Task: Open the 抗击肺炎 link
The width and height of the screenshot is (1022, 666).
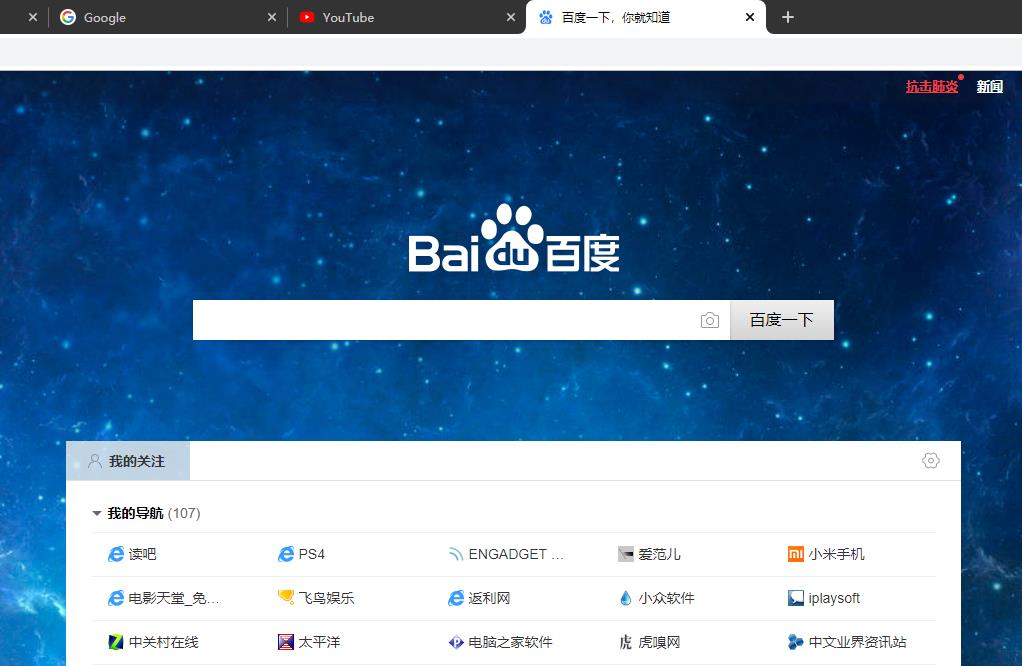Action: pos(932,86)
